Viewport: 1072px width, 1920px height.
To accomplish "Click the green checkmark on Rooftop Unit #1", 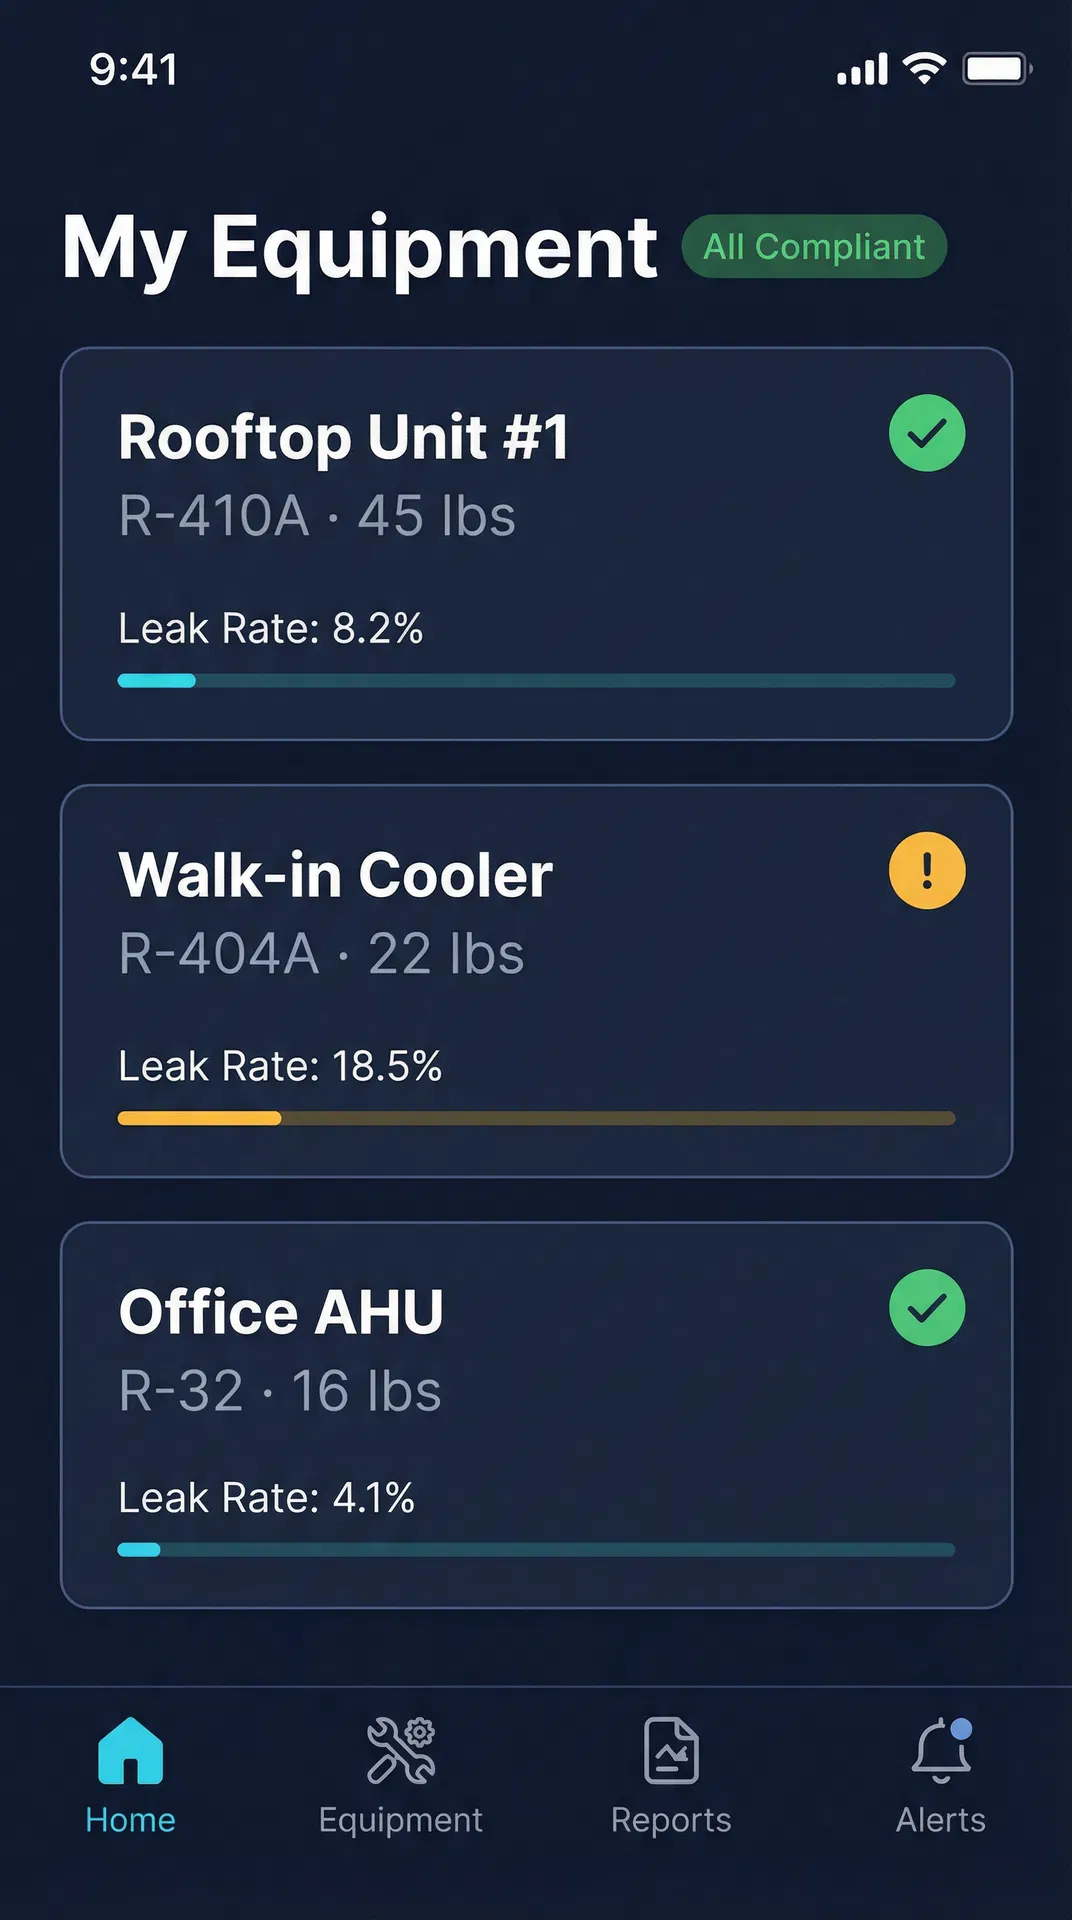I will tap(926, 433).
